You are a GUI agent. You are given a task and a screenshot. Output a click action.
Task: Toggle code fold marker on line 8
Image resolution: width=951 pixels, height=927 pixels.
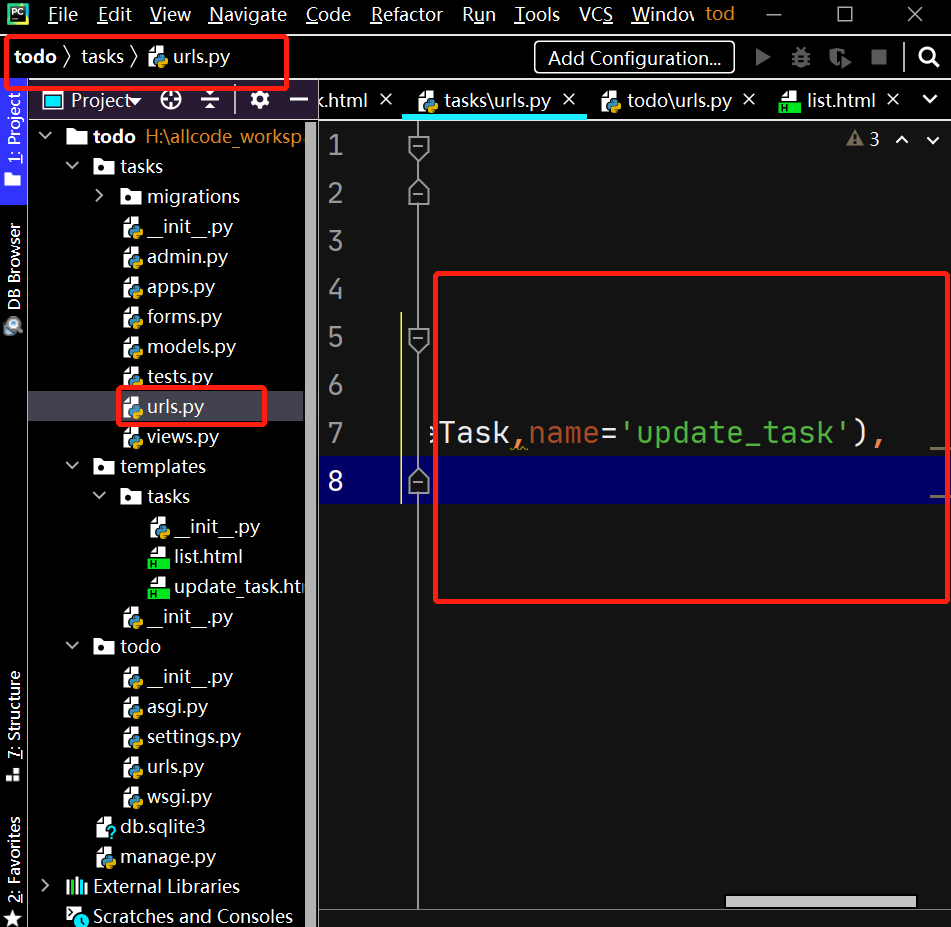pos(418,481)
